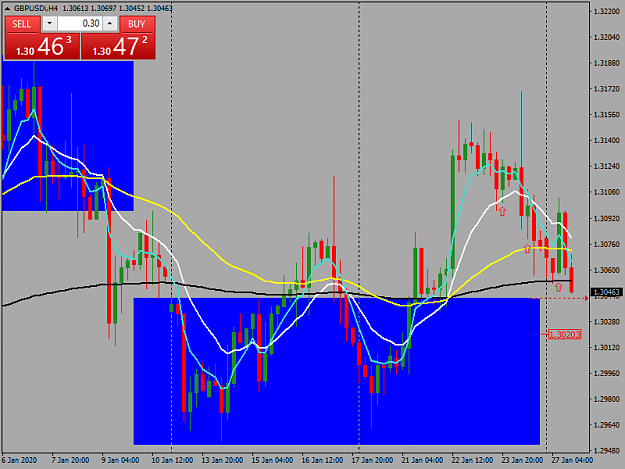Decrease lot size with down arrow
Screen dimensions: 625x469
coord(49,24)
